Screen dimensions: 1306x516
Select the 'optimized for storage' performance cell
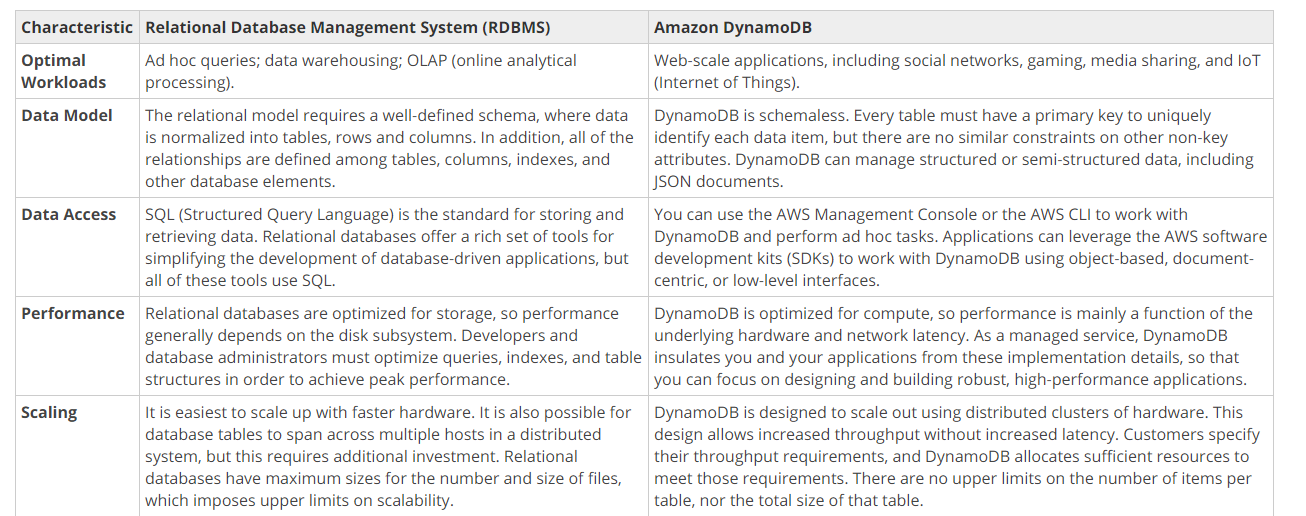[393, 346]
